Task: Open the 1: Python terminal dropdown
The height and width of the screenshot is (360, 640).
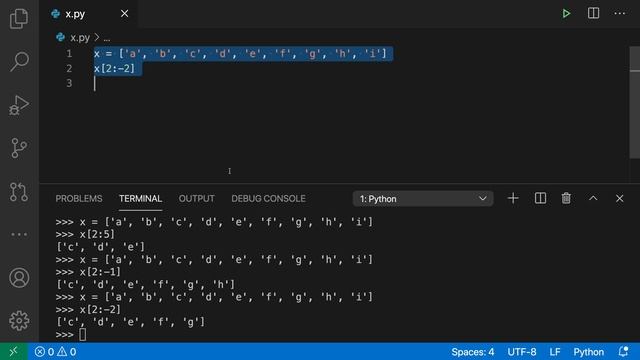Action: tap(423, 199)
